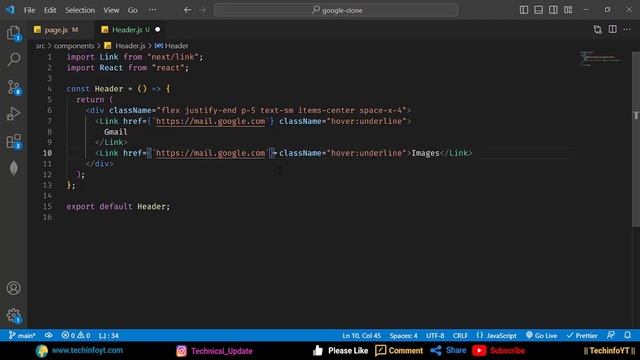Open the Go menu

tap(133, 10)
